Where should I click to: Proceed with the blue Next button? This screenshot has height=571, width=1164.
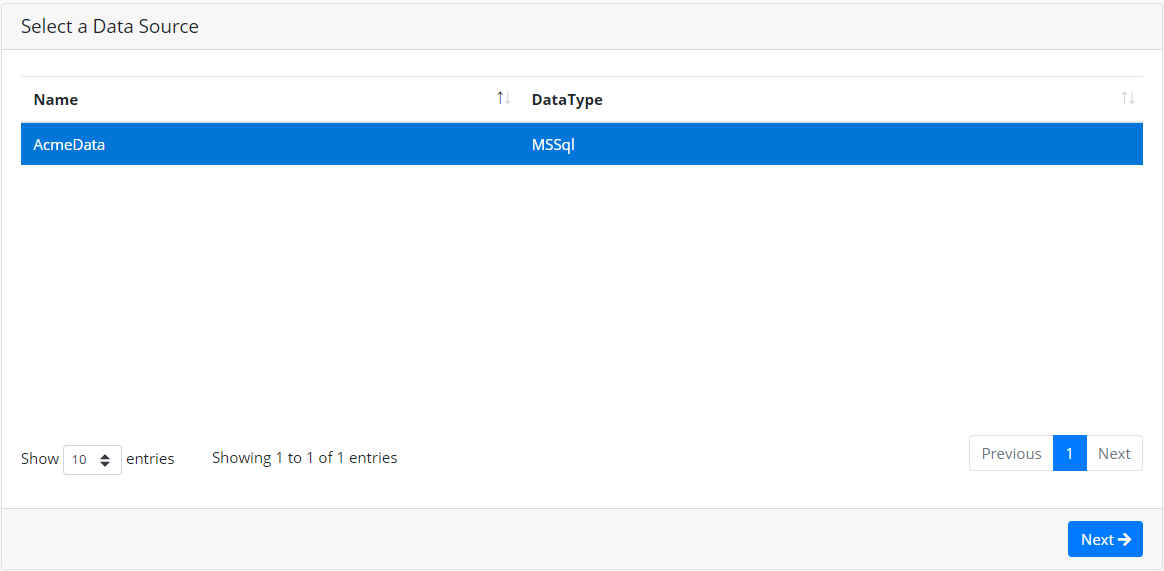click(x=1105, y=539)
